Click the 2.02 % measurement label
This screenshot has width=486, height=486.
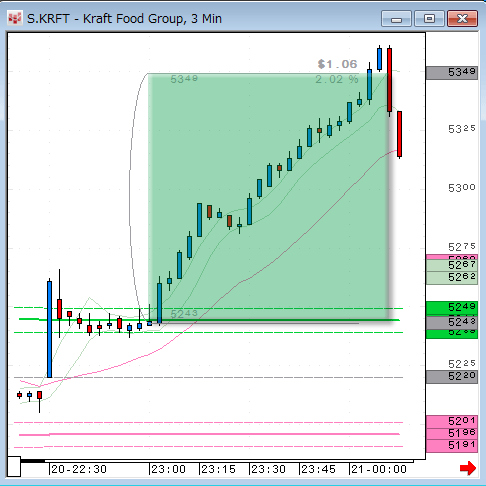pos(337,79)
